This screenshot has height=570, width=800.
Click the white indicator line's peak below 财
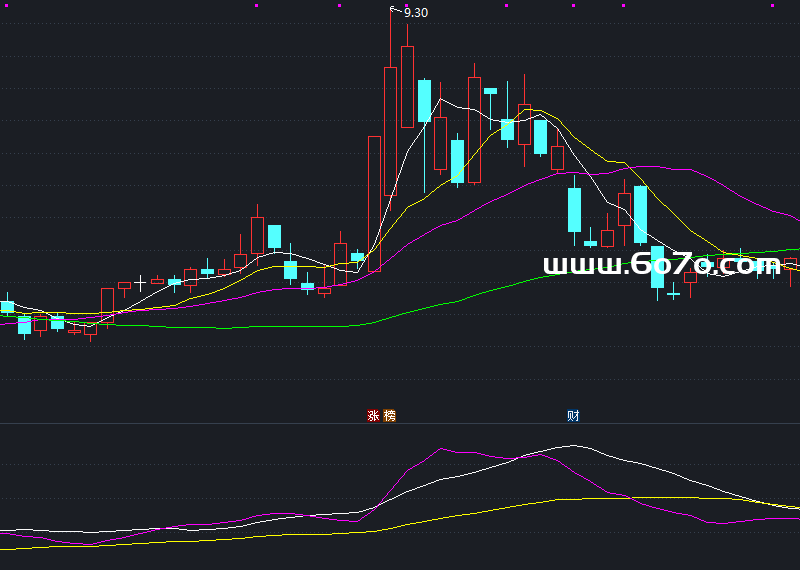coord(573,446)
